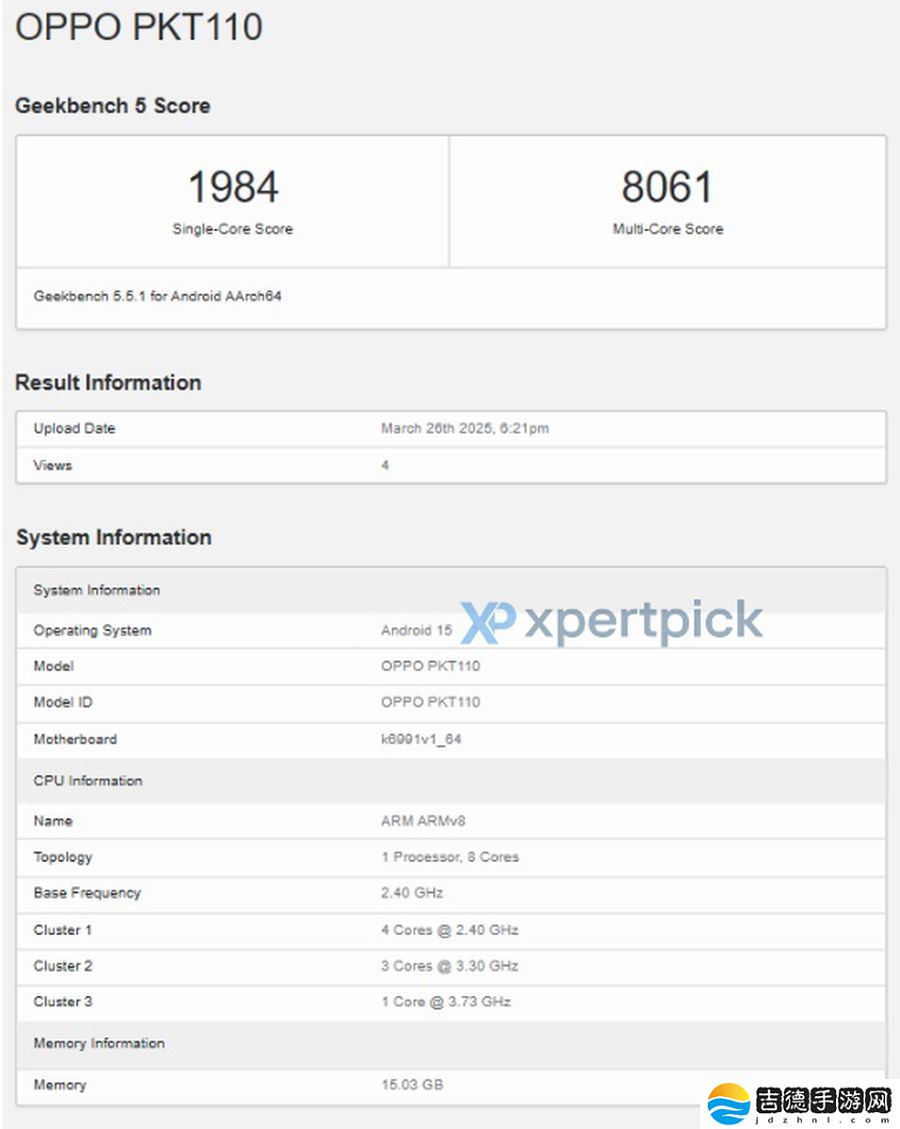Click the Model row label
This screenshot has height=1129, width=900.
pyautogui.click(x=53, y=666)
